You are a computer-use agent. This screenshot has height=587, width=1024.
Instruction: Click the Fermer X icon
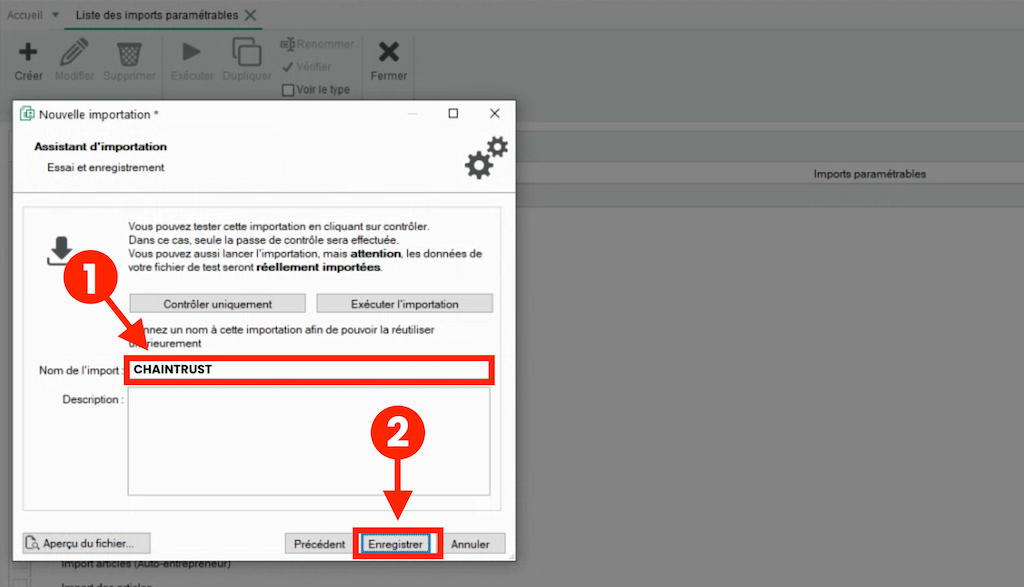click(389, 52)
